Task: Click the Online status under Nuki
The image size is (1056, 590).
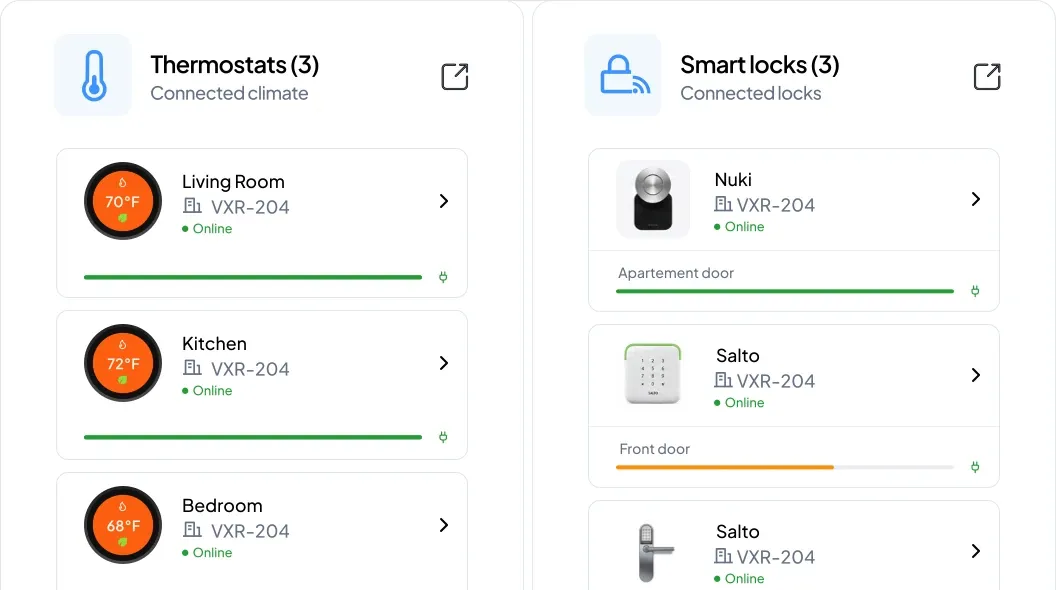Action: click(739, 227)
